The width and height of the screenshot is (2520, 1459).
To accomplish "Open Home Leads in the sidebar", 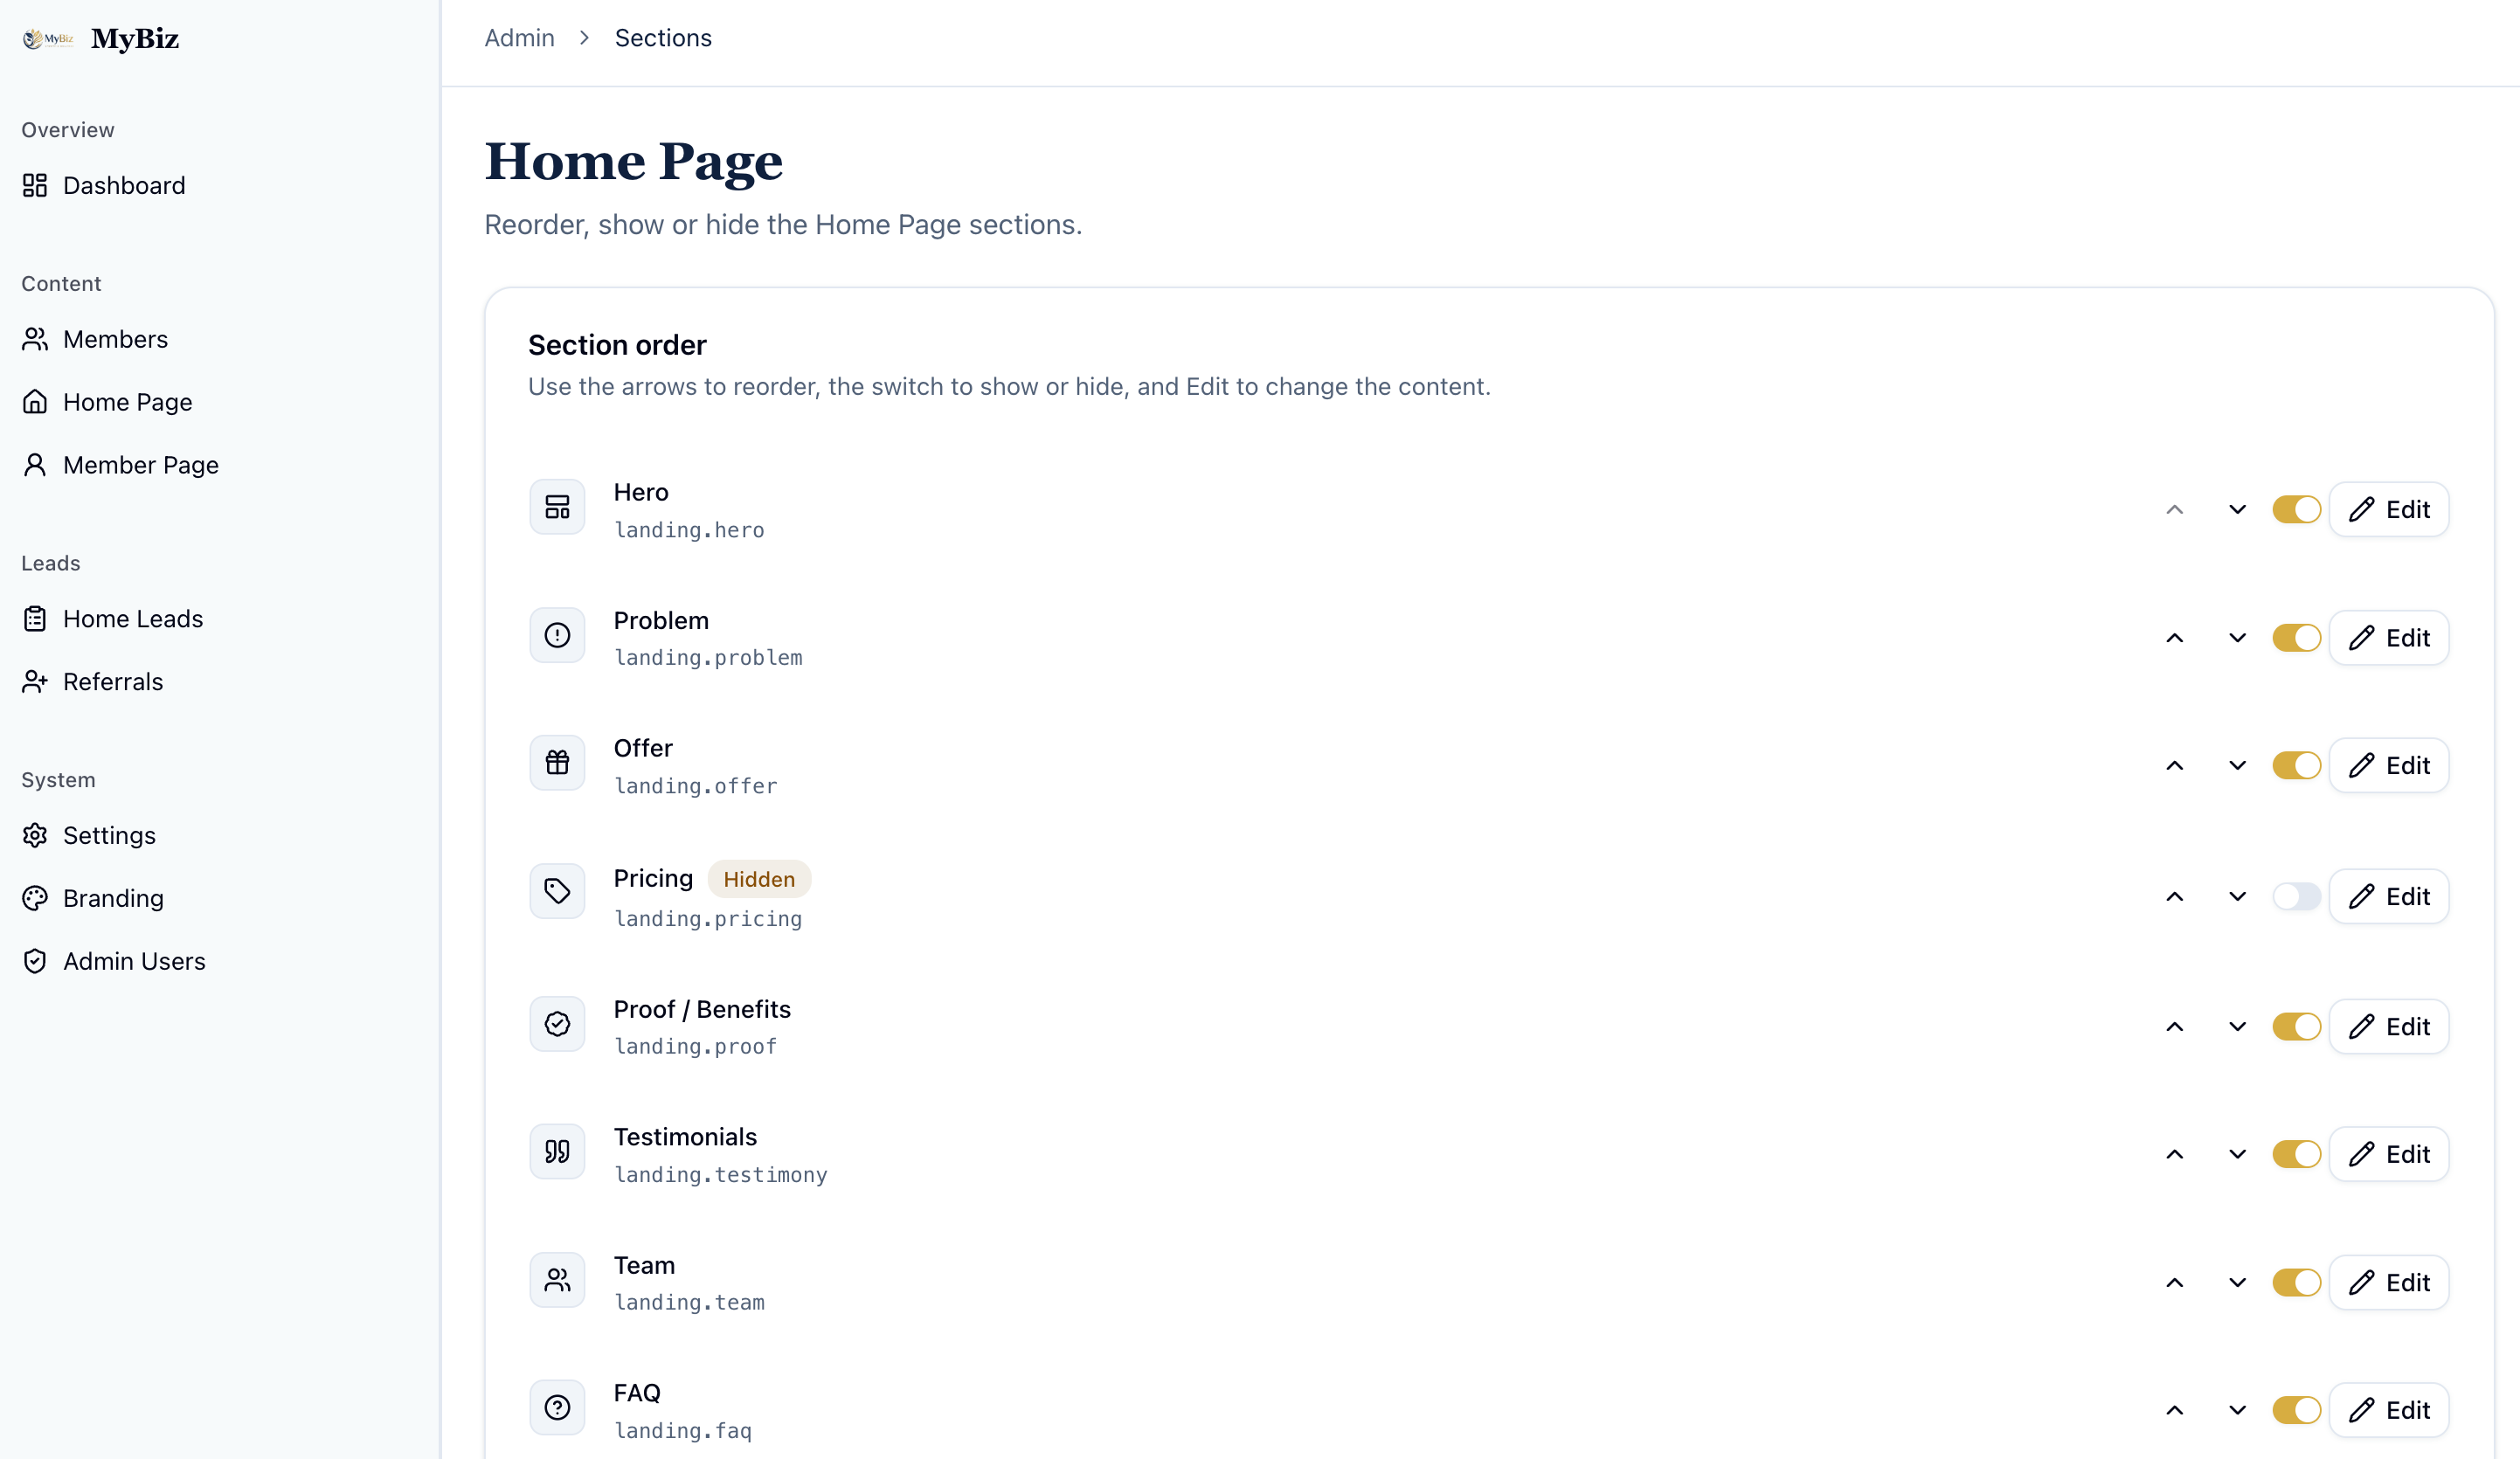I will pyautogui.click(x=113, y=620).
